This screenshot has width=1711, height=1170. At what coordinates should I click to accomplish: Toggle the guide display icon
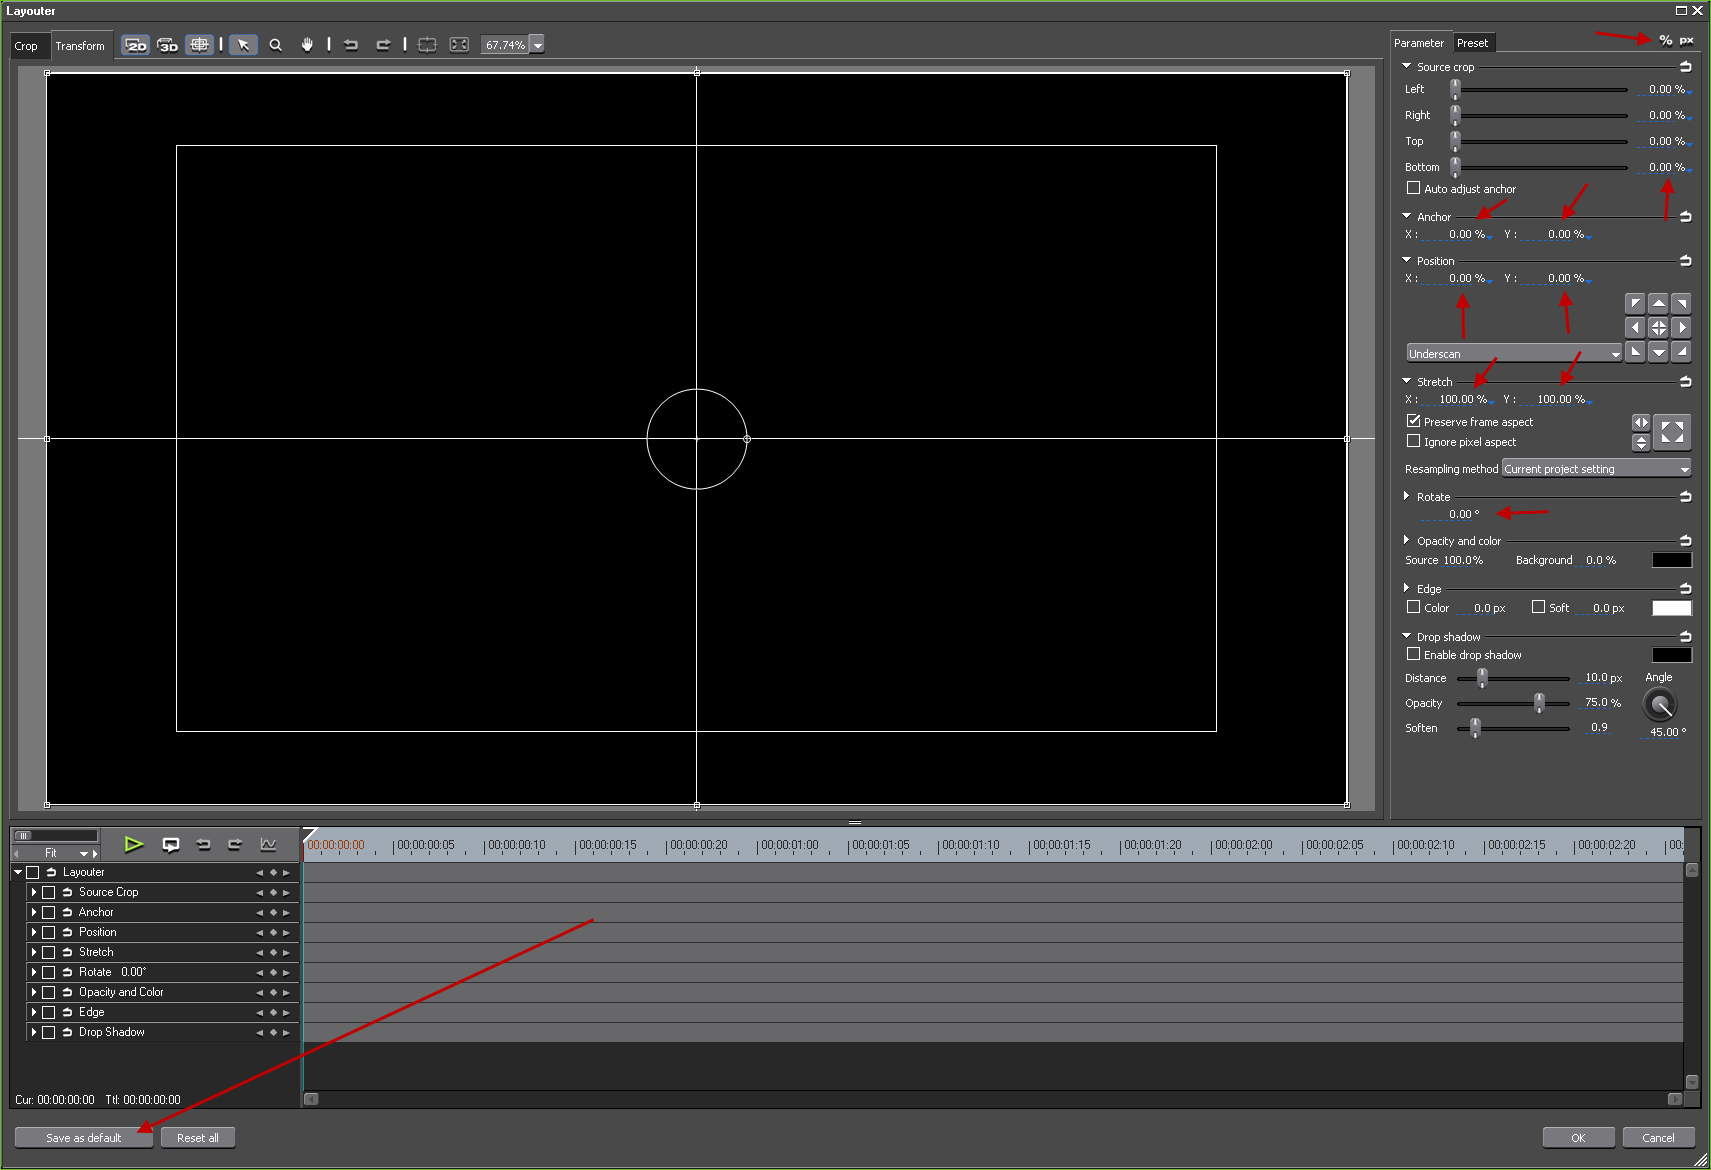(200, 45)
